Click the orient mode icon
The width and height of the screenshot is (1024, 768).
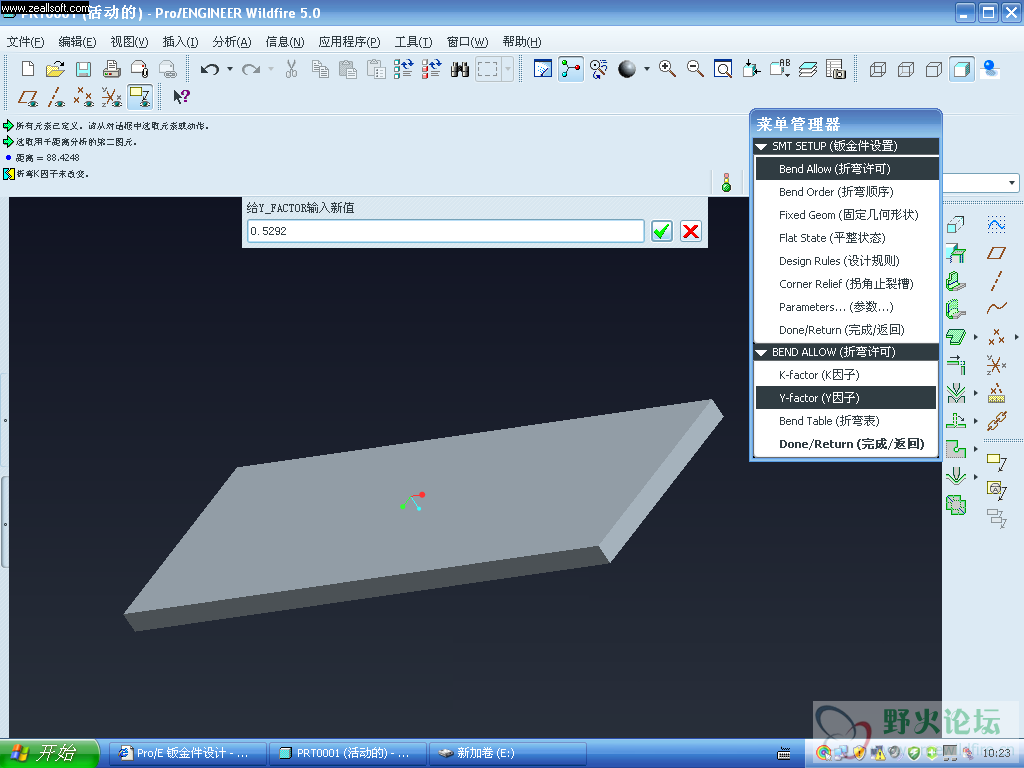pos(599,69)
